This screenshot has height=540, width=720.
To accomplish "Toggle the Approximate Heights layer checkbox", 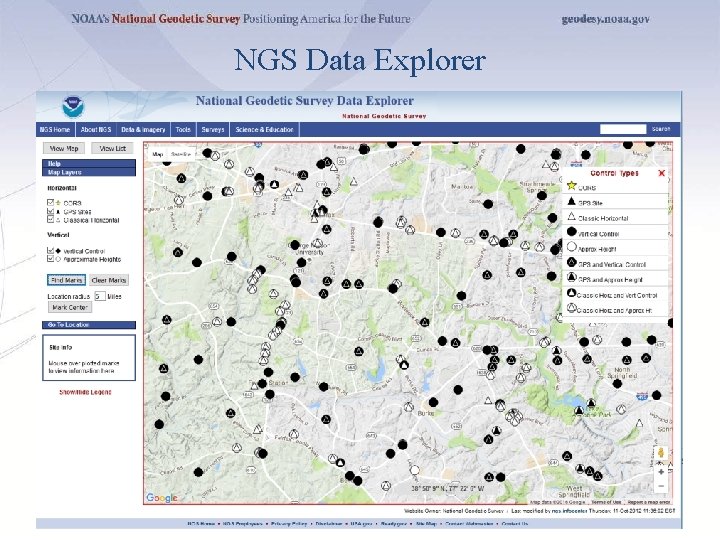I will tap(51, 259).
